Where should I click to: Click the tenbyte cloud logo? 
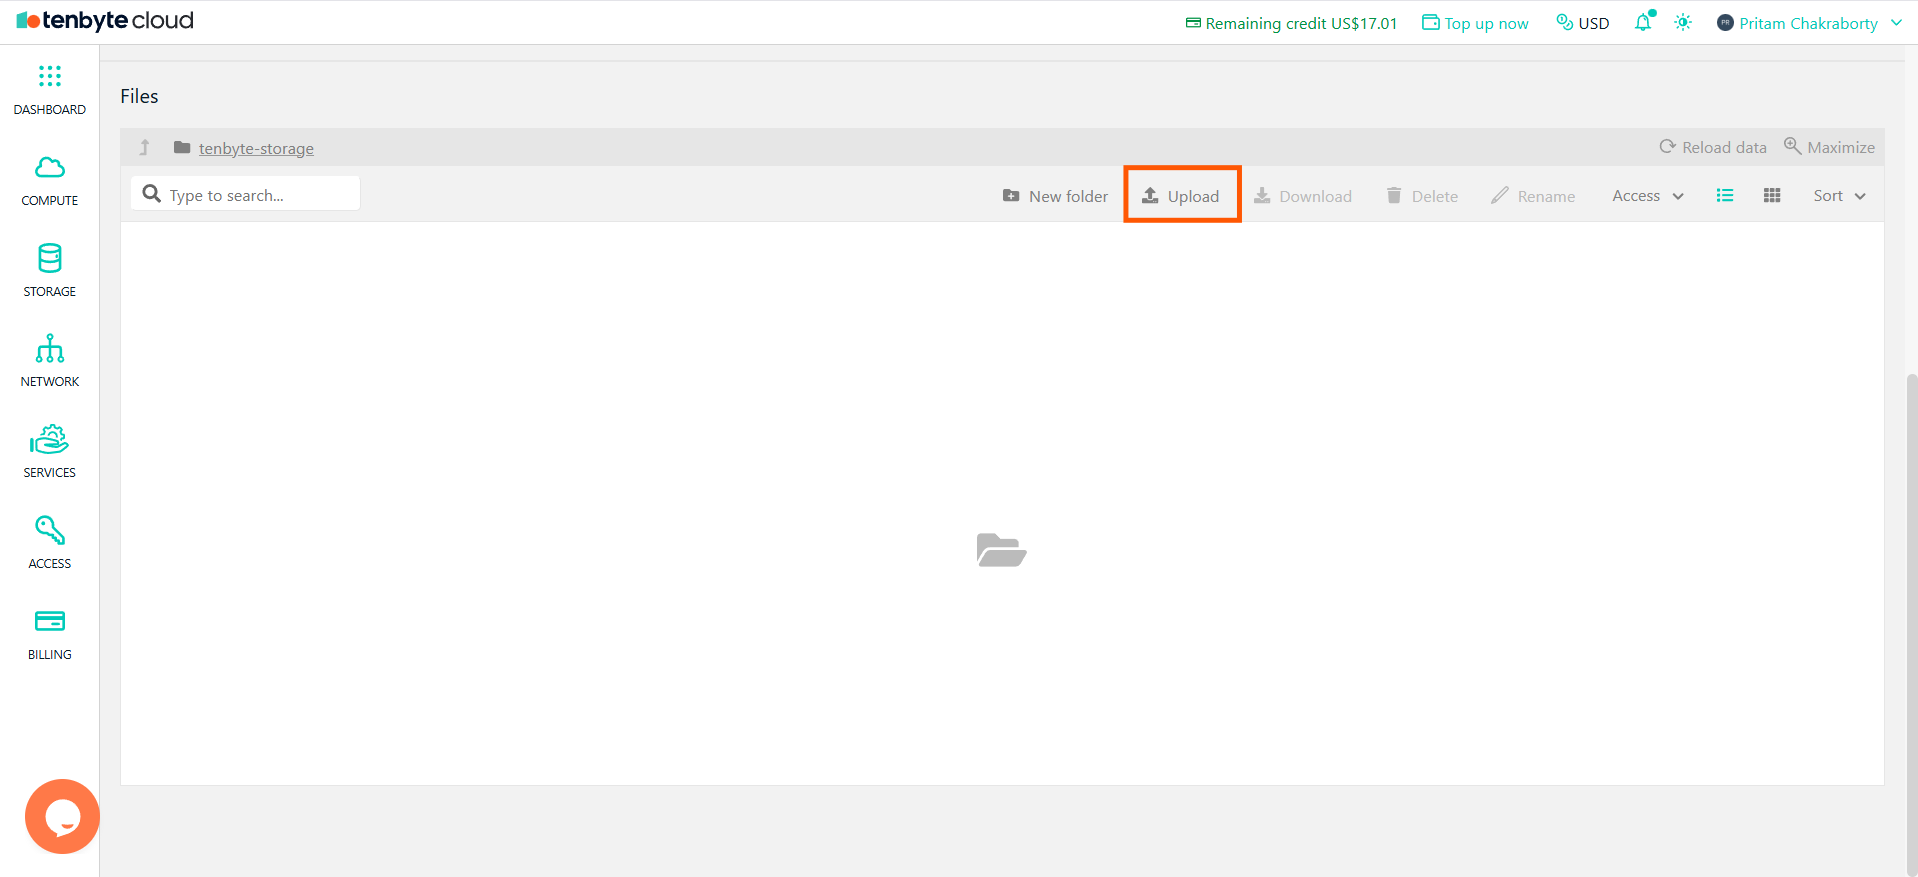[x=105, y=21]
